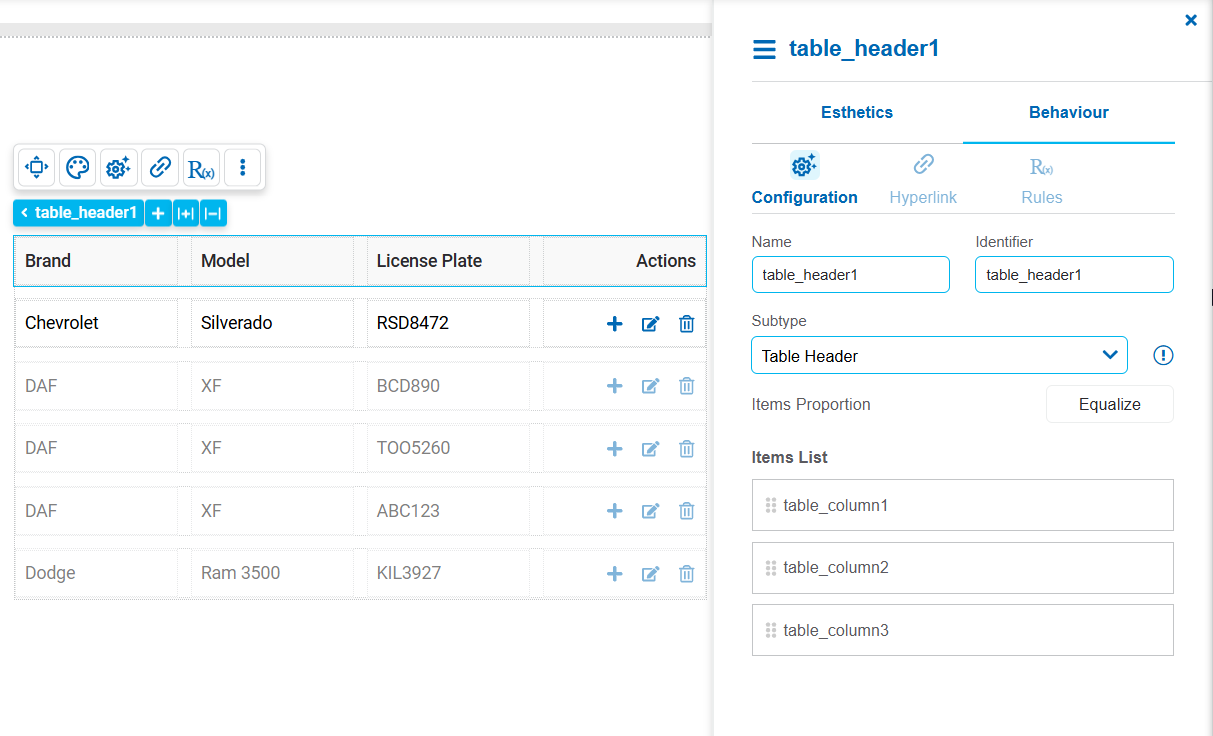Open the Subtype dropdown
This screenshot has width=1213, height=736.
[x=939, y=355]
